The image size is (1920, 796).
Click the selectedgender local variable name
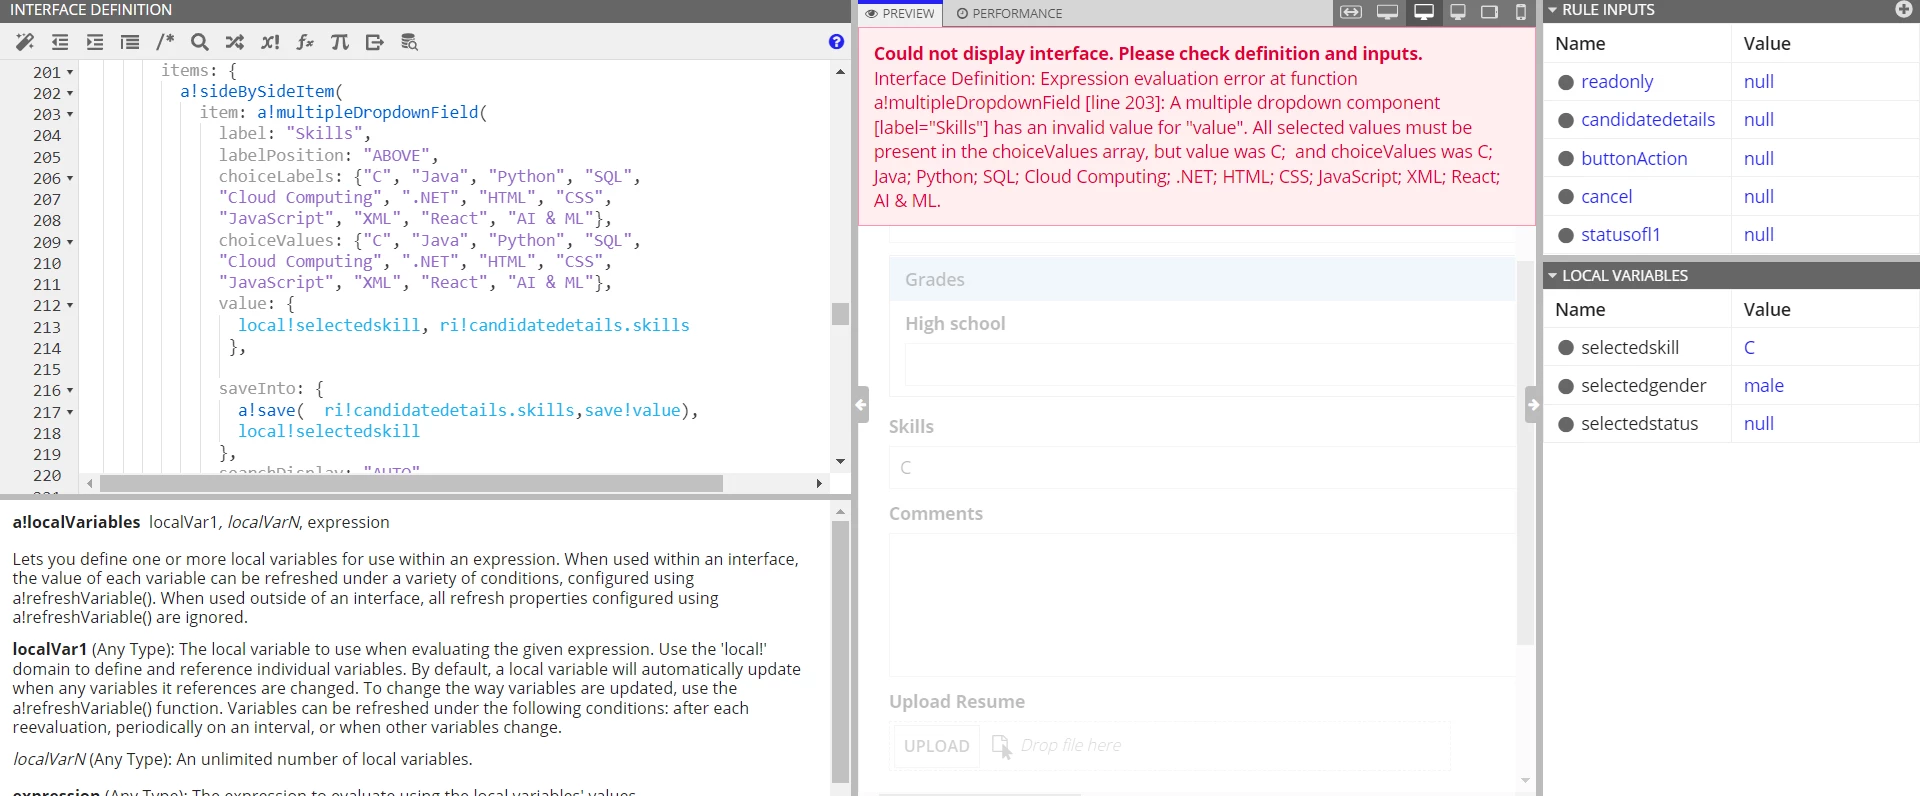(1643, 386)
